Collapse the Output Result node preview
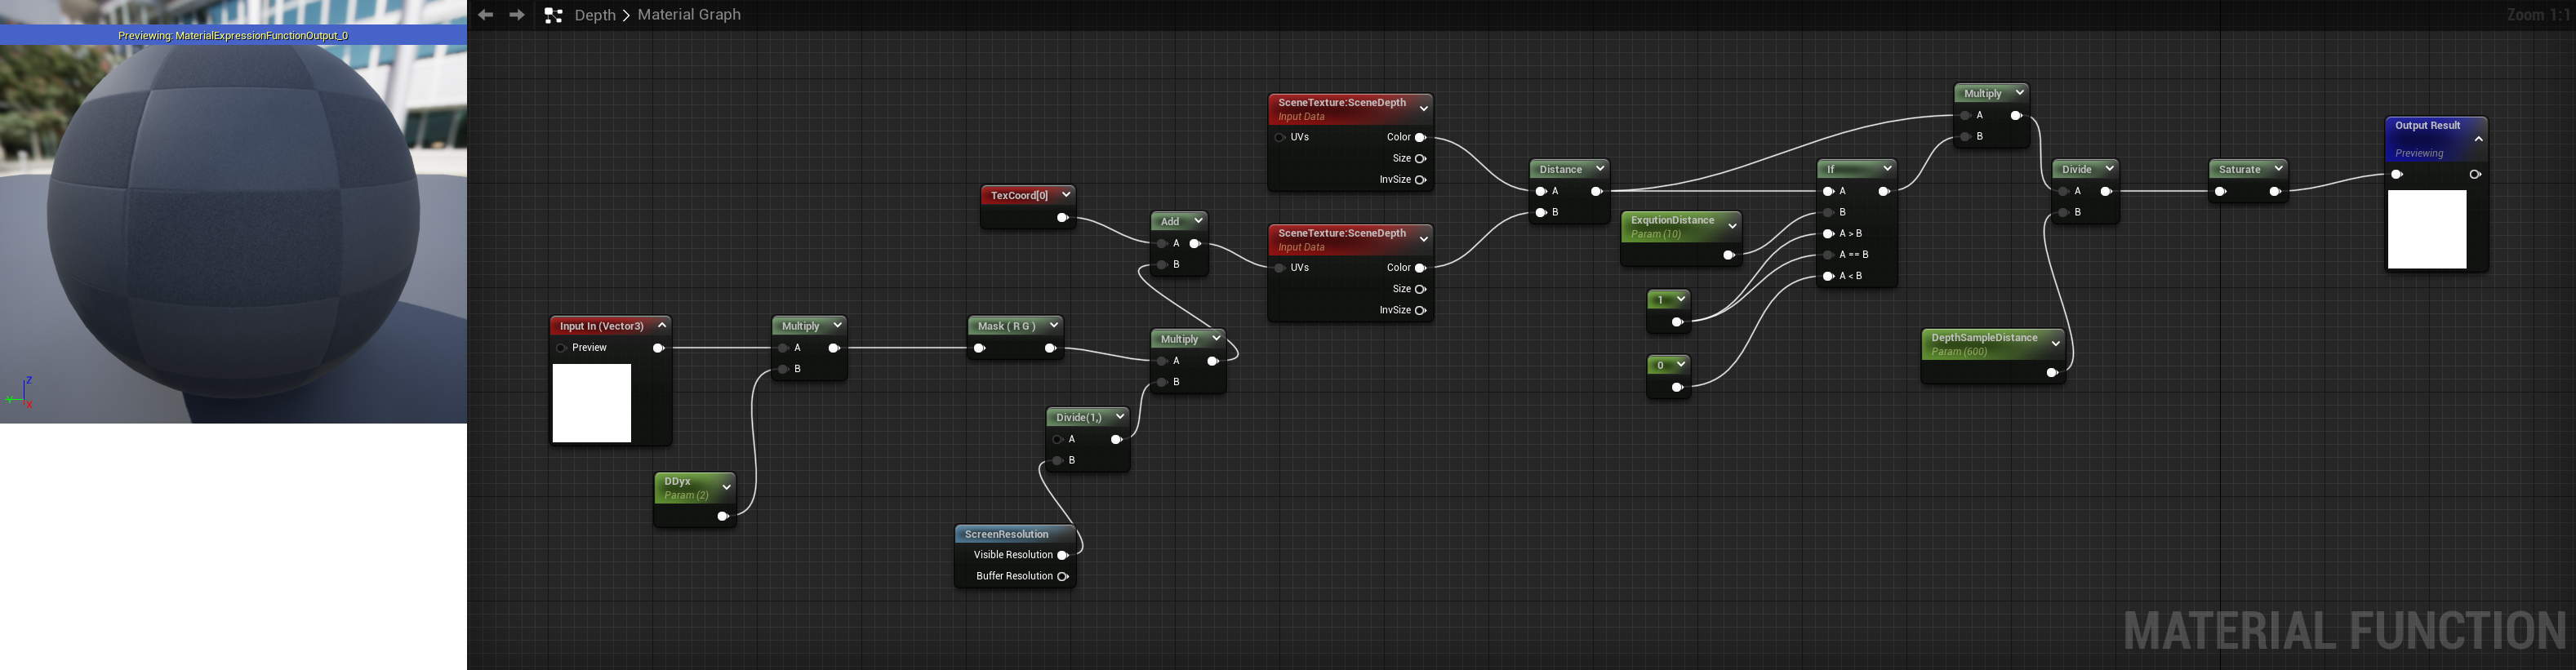Viewport: 2576px width, 670px height. click(2479, 139)
